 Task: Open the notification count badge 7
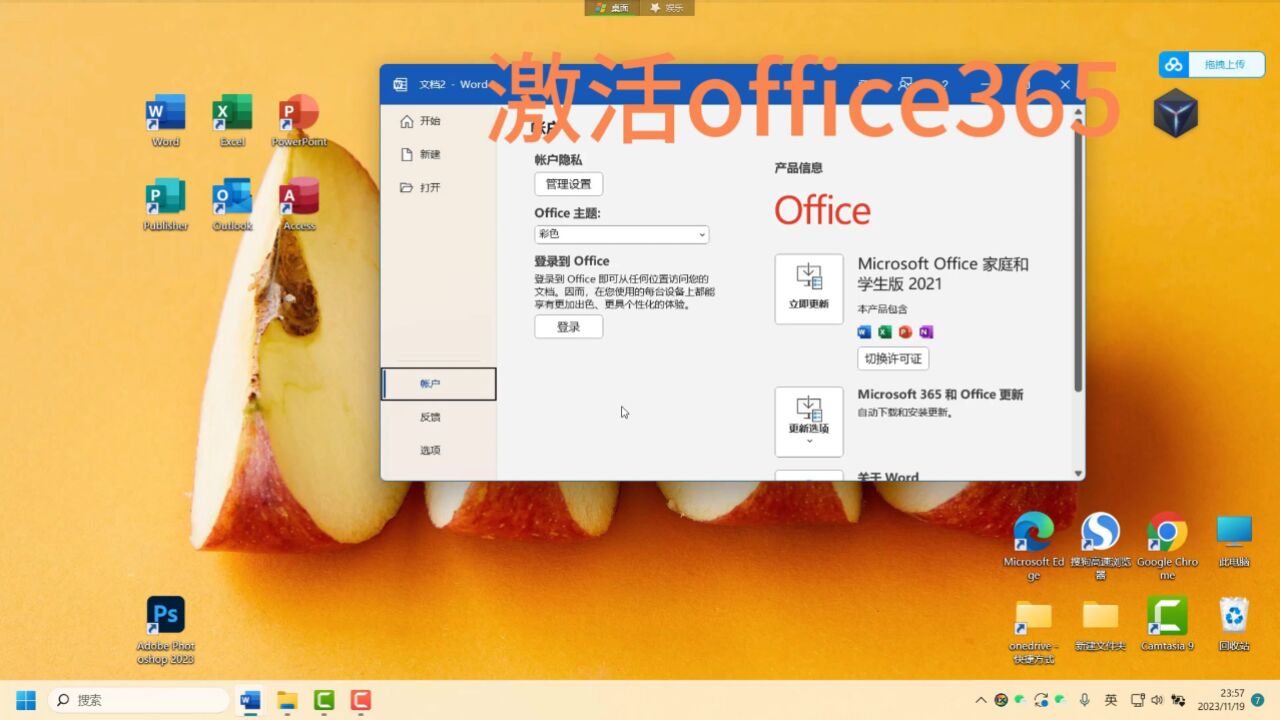point(1258,700)
